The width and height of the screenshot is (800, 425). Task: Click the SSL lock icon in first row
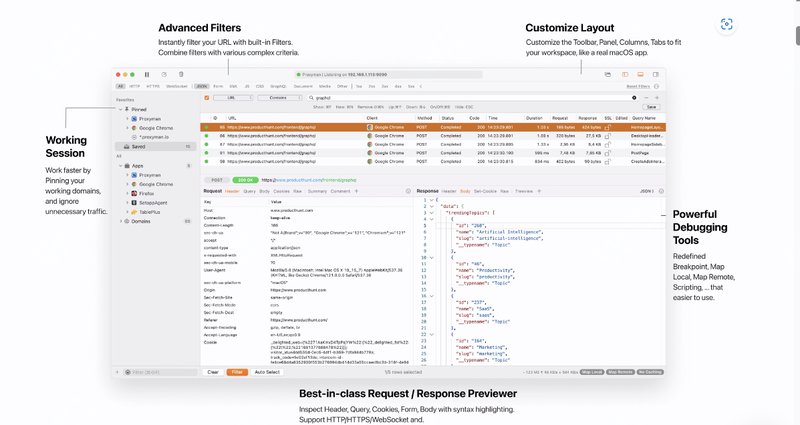tap(607, 129)
